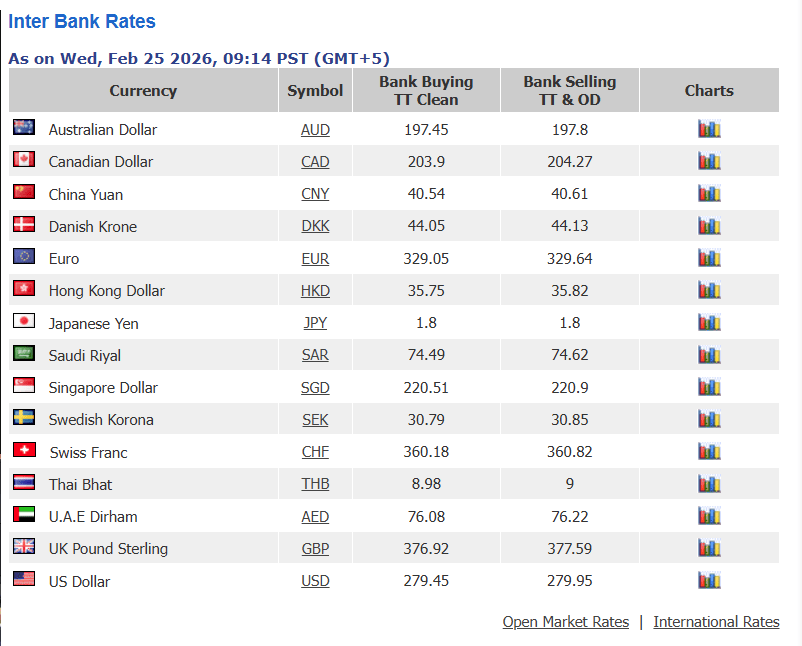This screenshot has height=646, width=802.
Task: Click the Inter Bank Rates heading
Action: pos(82,21)
